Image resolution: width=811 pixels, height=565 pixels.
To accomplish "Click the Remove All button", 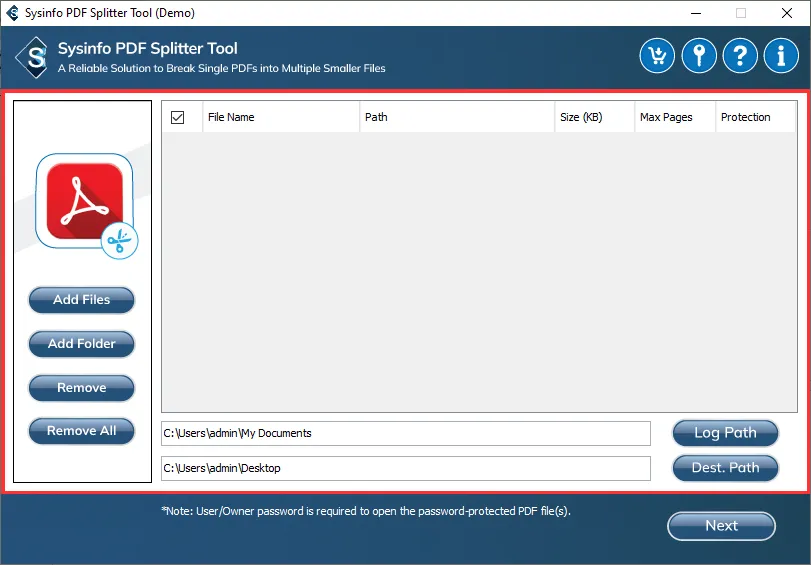I will pyautogui.click(x=81, y=431).
